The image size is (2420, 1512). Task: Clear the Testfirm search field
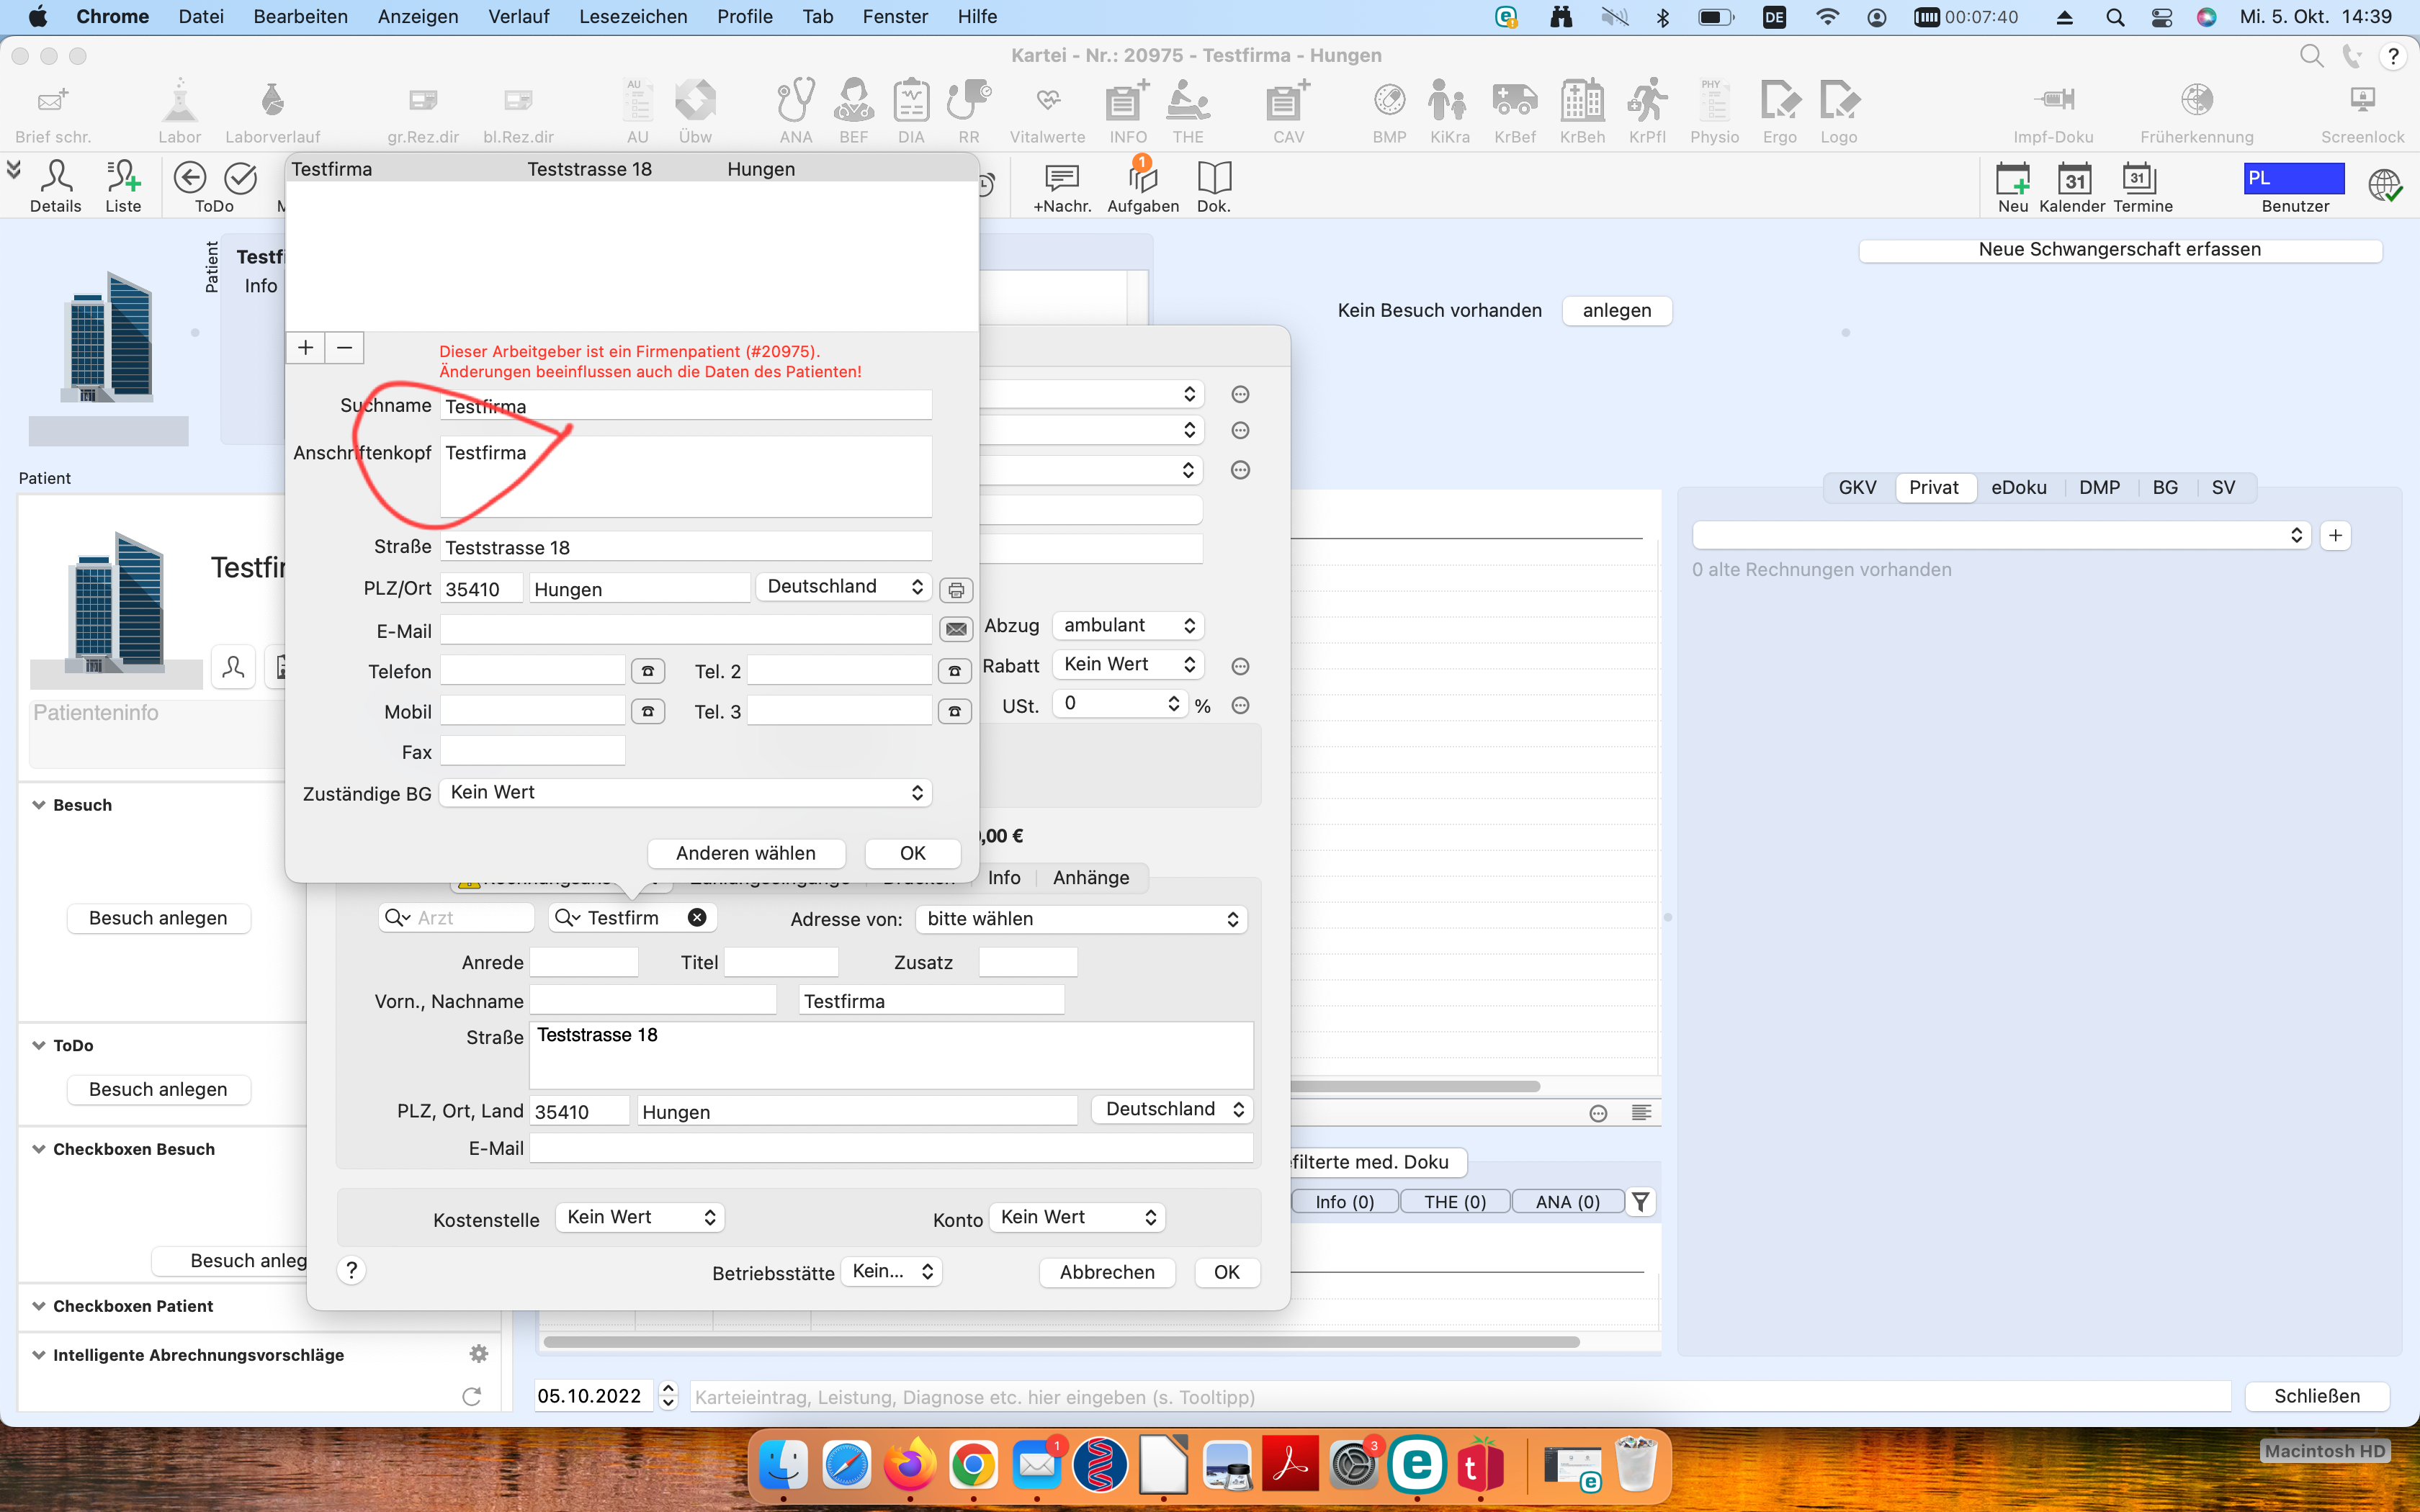pyautogui.click(x=697, y=917)
